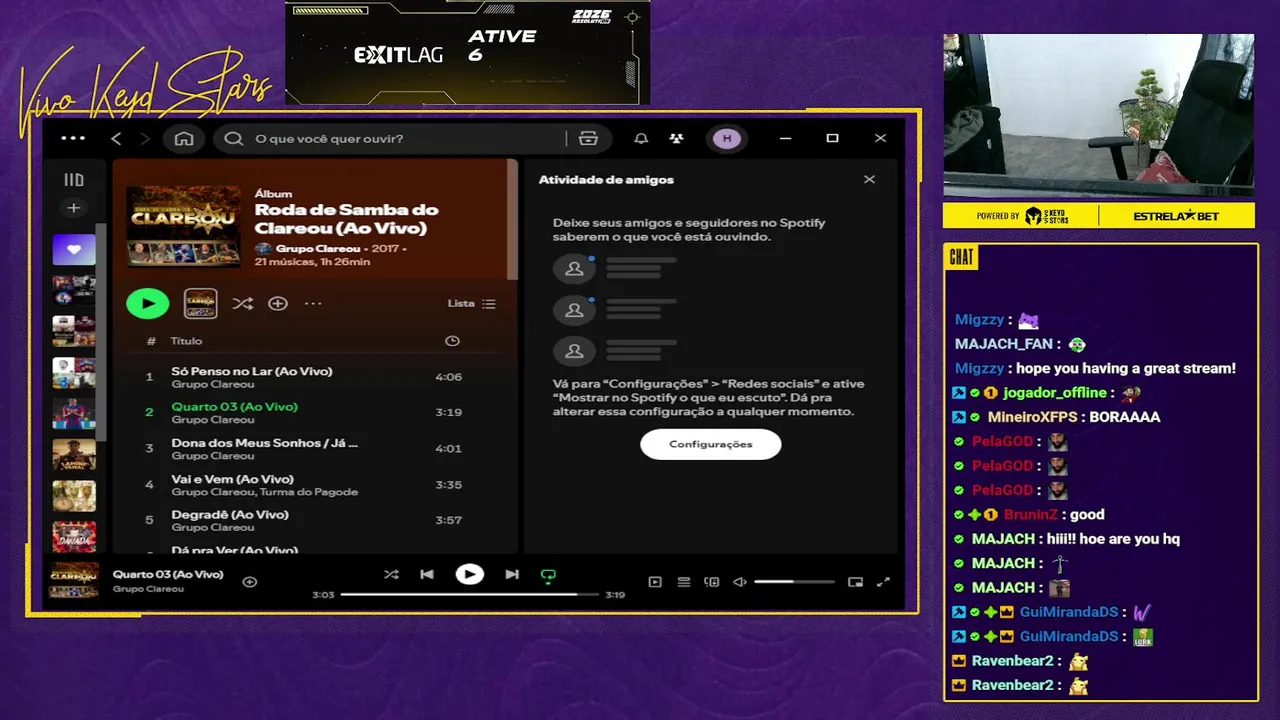Click the clock duration column header
This screenshot has width=1280, height=720.
click(x=452, y=341)
